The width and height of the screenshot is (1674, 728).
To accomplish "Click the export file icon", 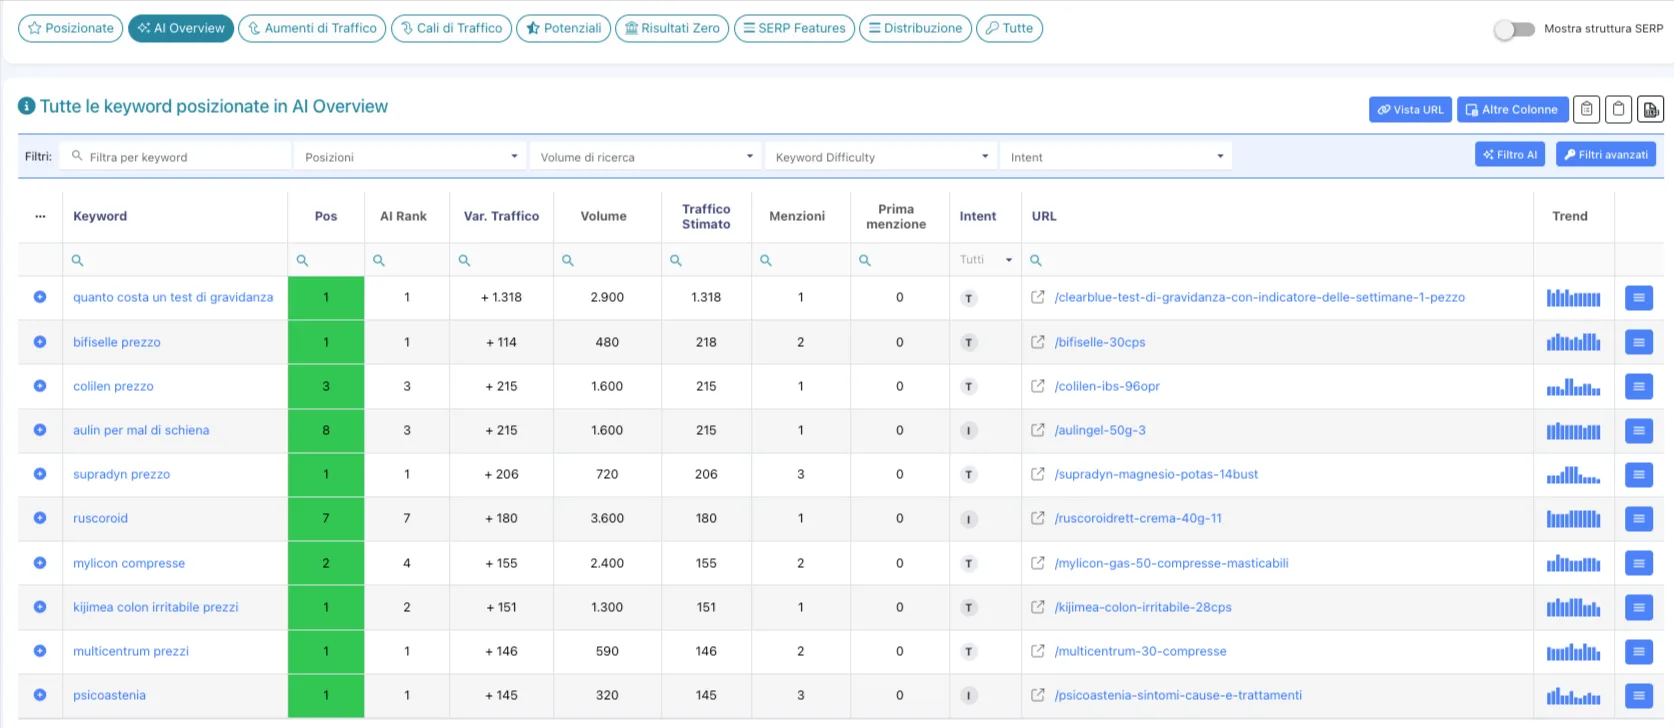I will click(1650, 110).
